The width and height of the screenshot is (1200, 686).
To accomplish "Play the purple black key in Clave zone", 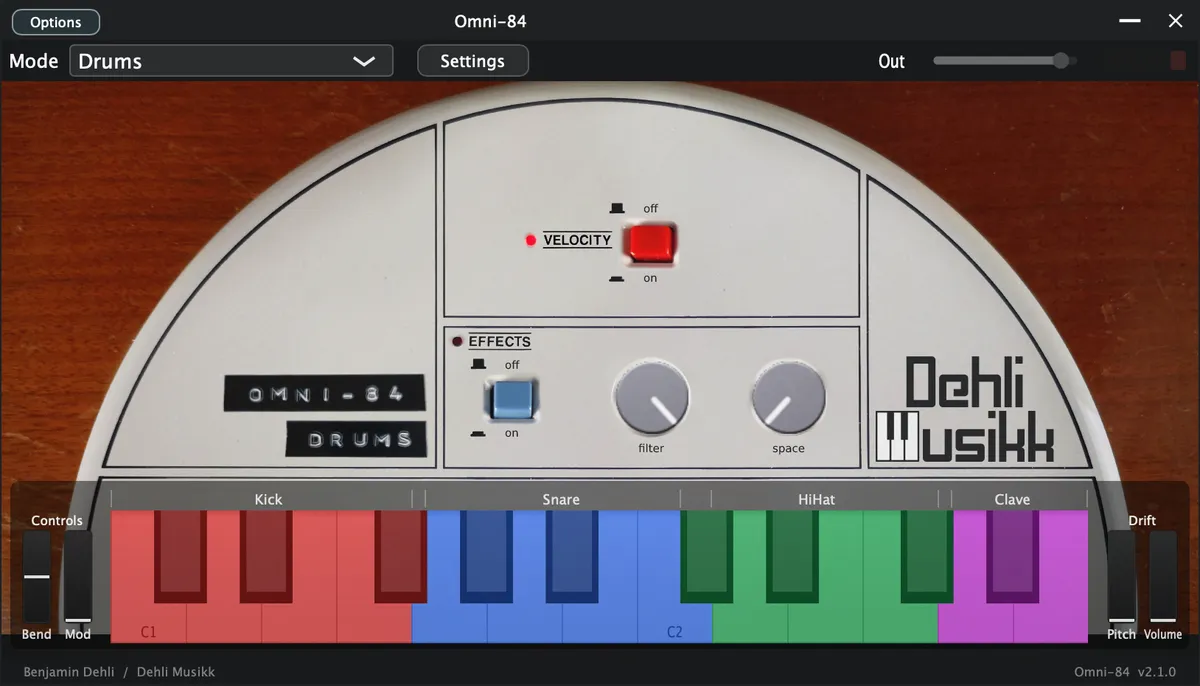I will coord(1012,556).
